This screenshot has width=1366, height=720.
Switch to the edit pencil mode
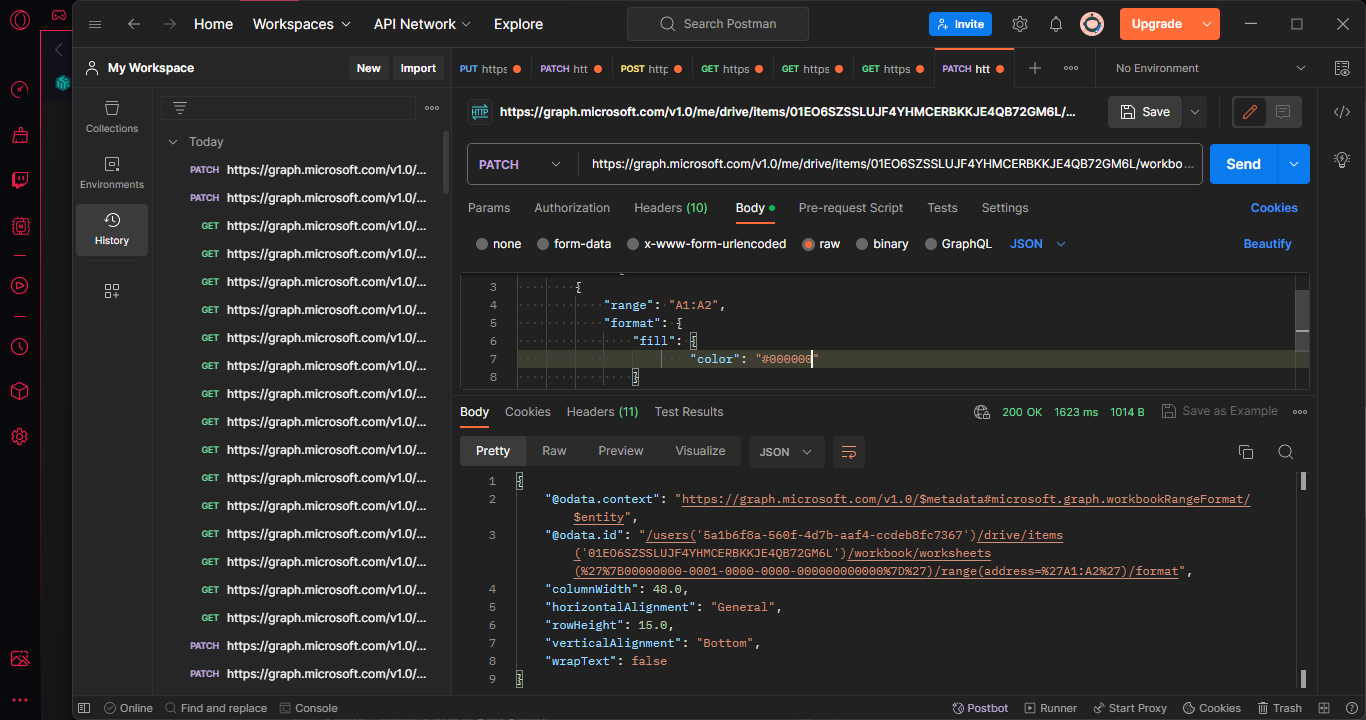coord(1249,112)
